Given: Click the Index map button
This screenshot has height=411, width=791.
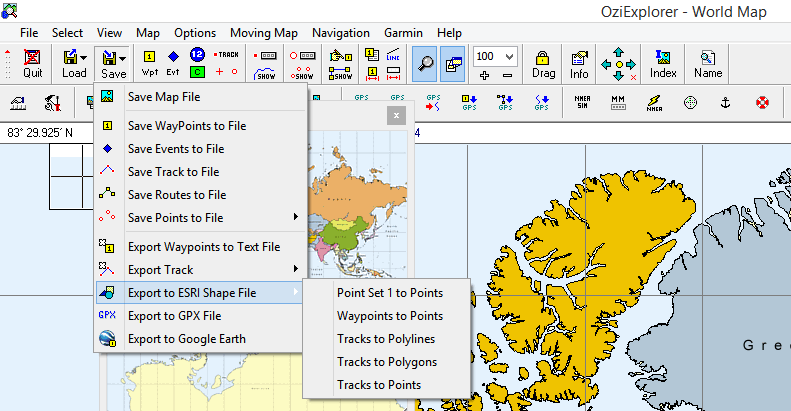Looking at the screenshot, I should coord(663,64).
